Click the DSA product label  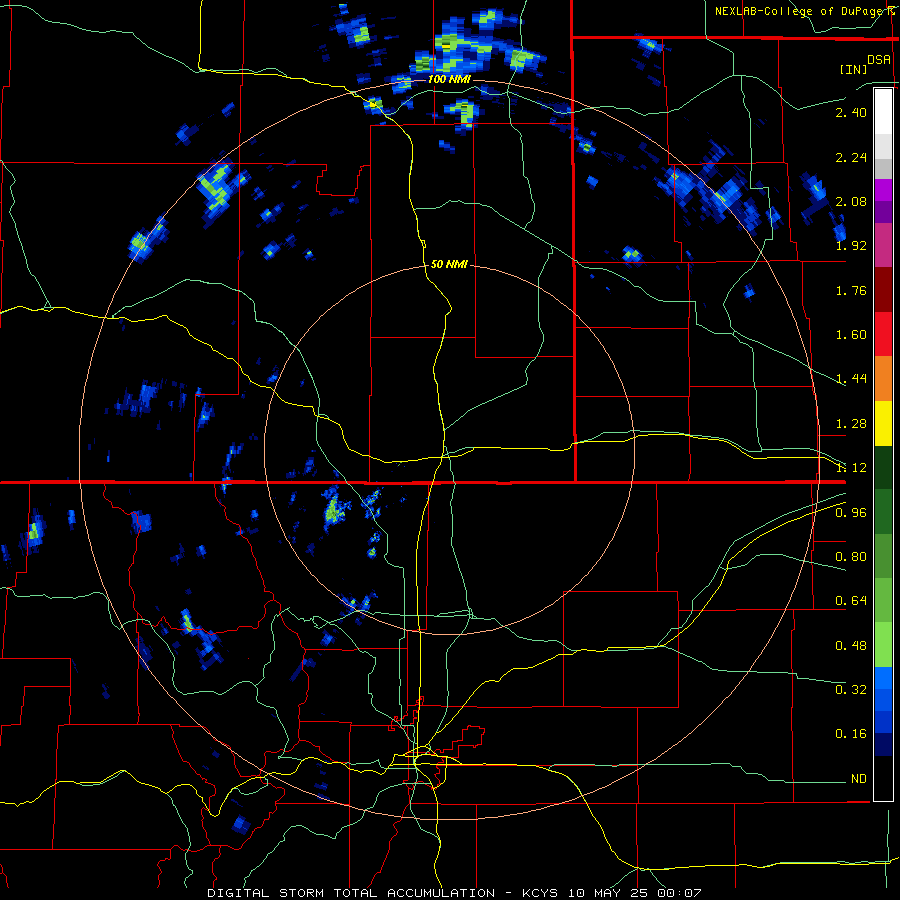[x=879, y=60]
